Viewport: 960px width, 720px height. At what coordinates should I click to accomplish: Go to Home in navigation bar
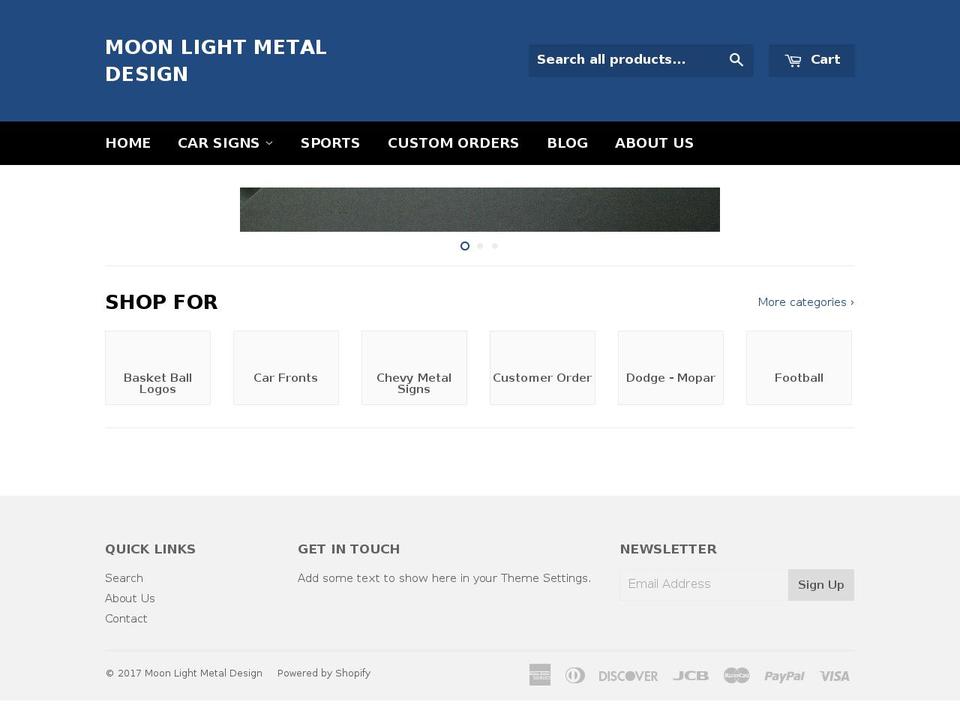click(128, 143)
